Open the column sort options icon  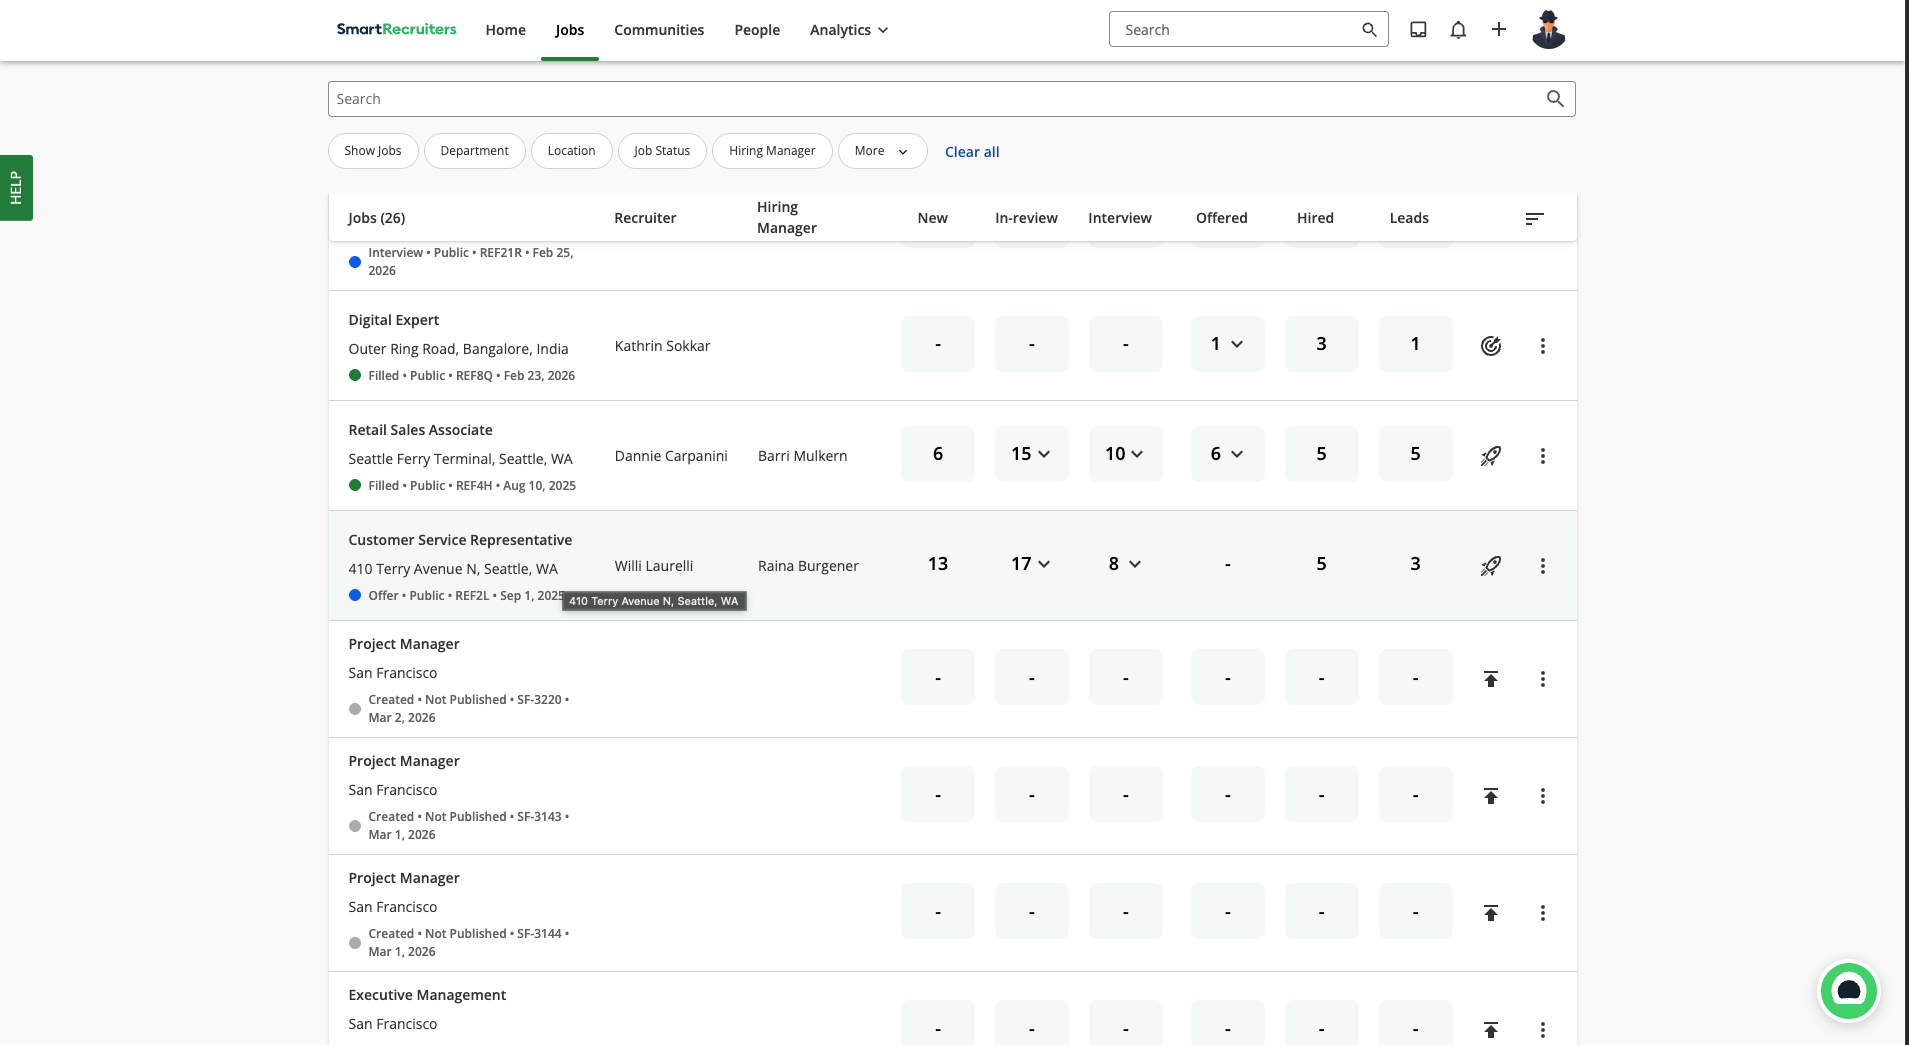[x=1534, y=218]
